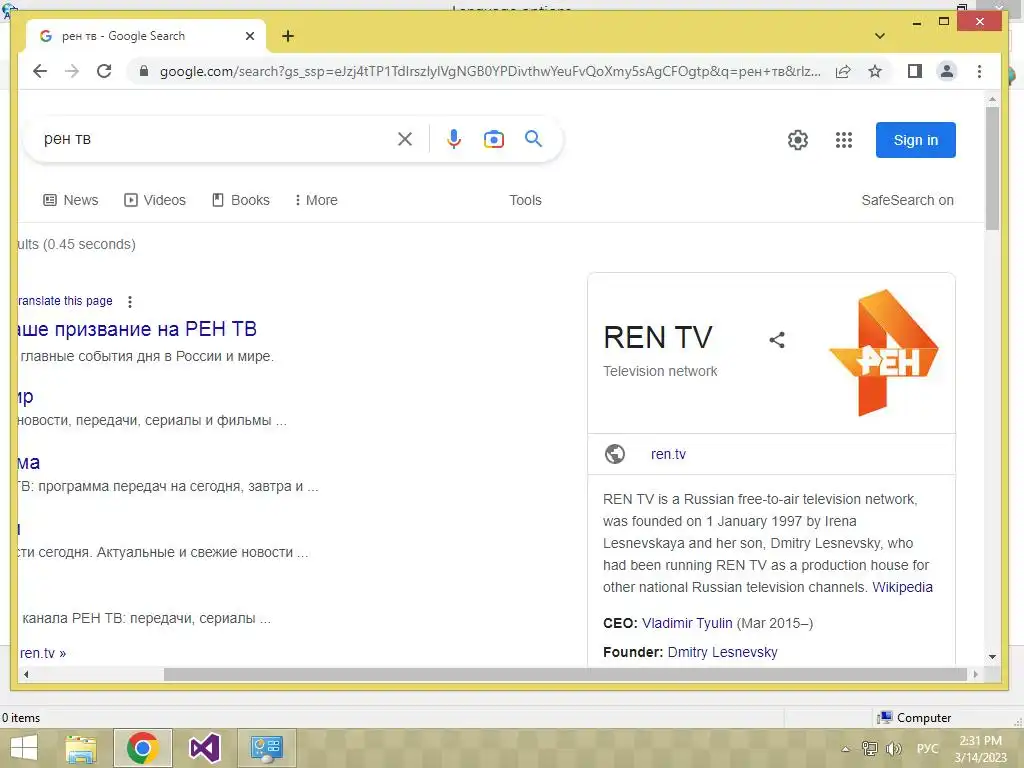Viewport: 1024px width, 768px height.
Task: Switch to the Books results tab
Action: click(x=240, y=200)
